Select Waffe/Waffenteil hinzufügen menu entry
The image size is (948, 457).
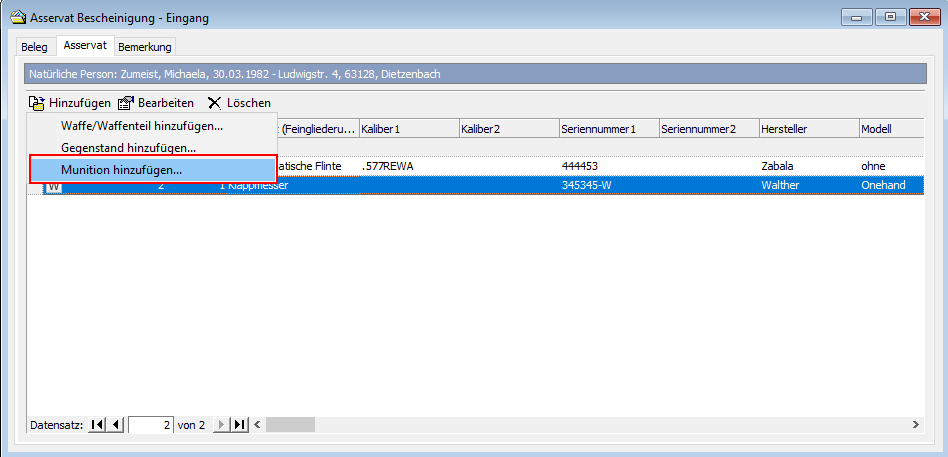[141, 126]
